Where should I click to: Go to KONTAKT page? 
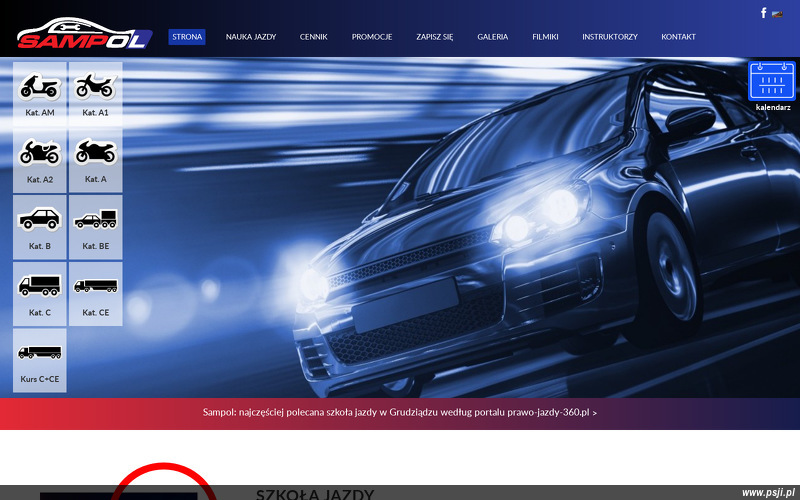[679, 37]
